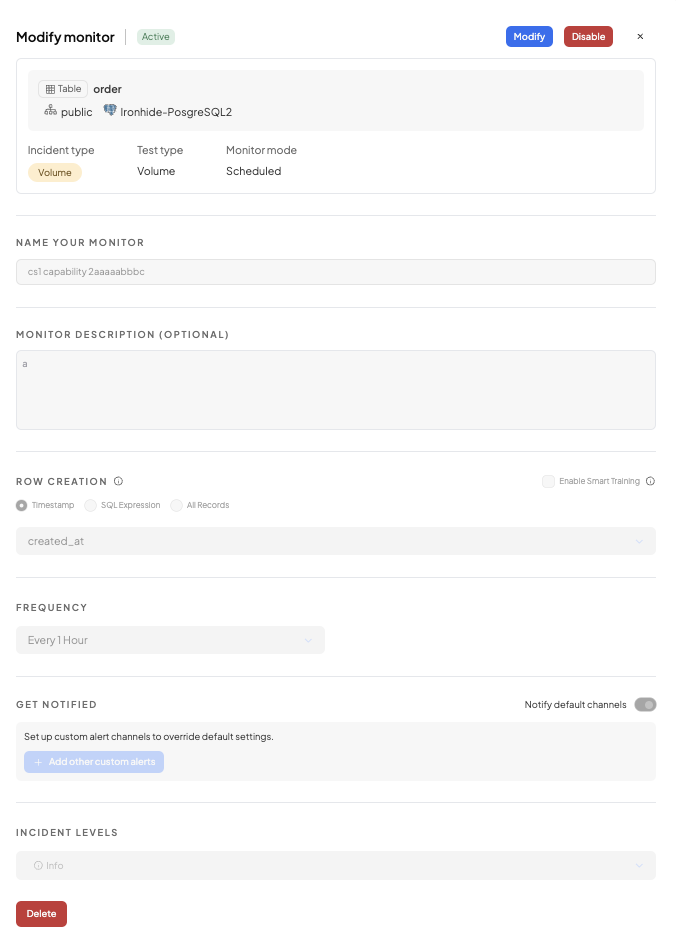Click the plus icon on Add custom alerts
676x946 pixels.
pyautogui.click(x=38, y=762)
